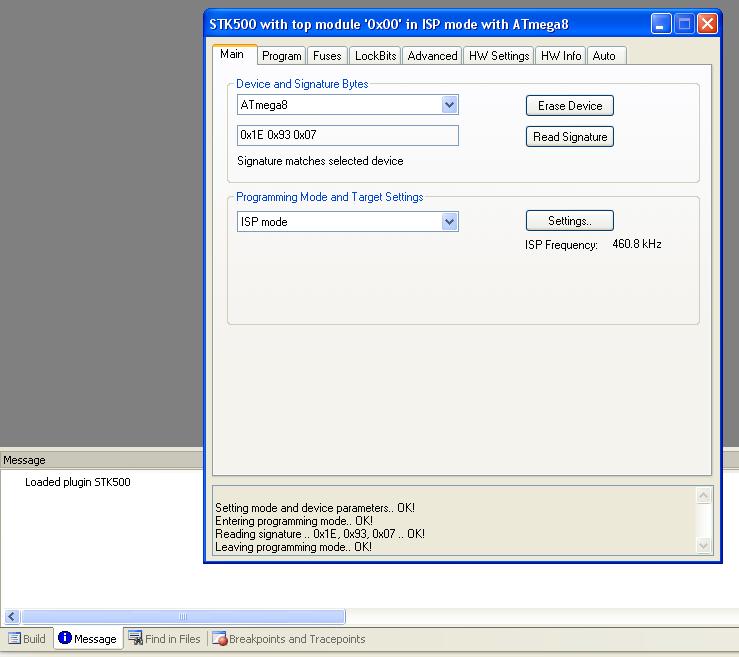The height and width of the screenshot is (657, 739).
Task: Click the Message panel header
Action: 101,460
